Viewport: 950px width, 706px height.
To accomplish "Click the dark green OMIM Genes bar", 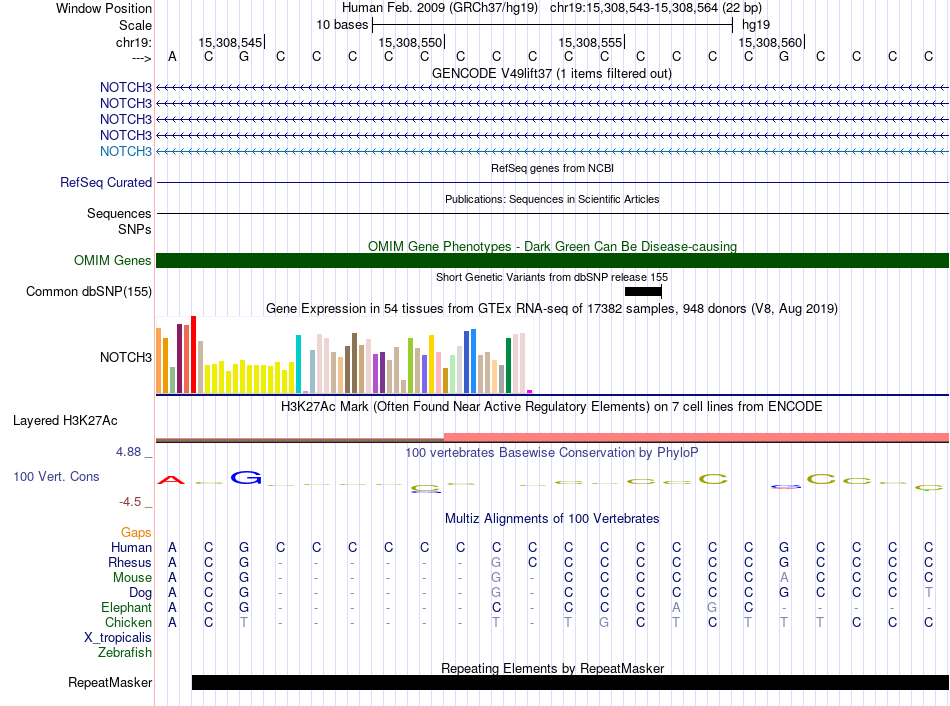I will click(x=552, y=261).
